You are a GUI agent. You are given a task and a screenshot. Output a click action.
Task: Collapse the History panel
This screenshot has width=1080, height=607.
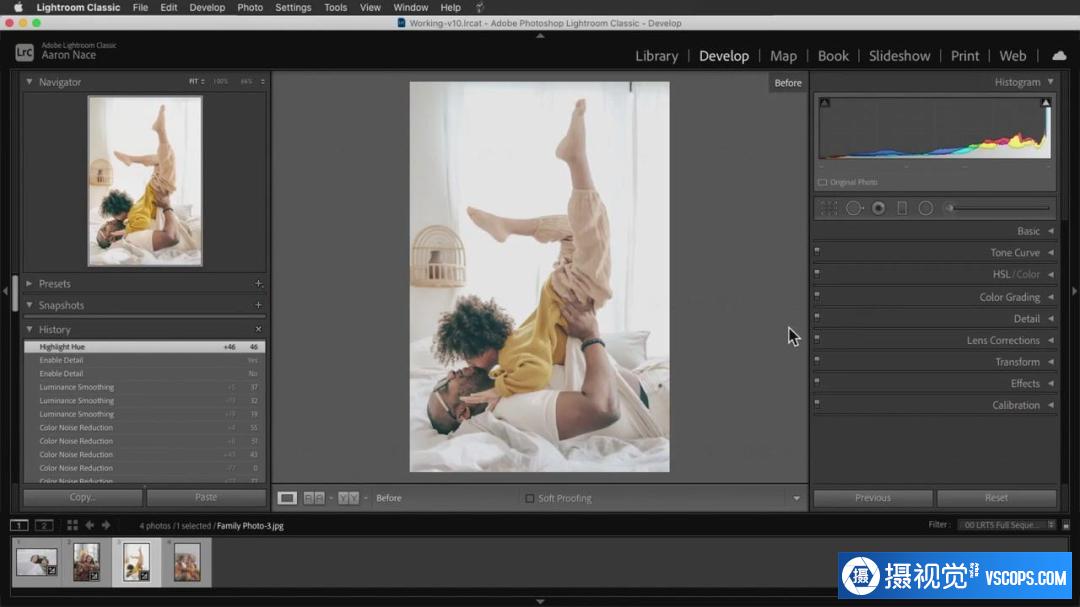point(29,329)
